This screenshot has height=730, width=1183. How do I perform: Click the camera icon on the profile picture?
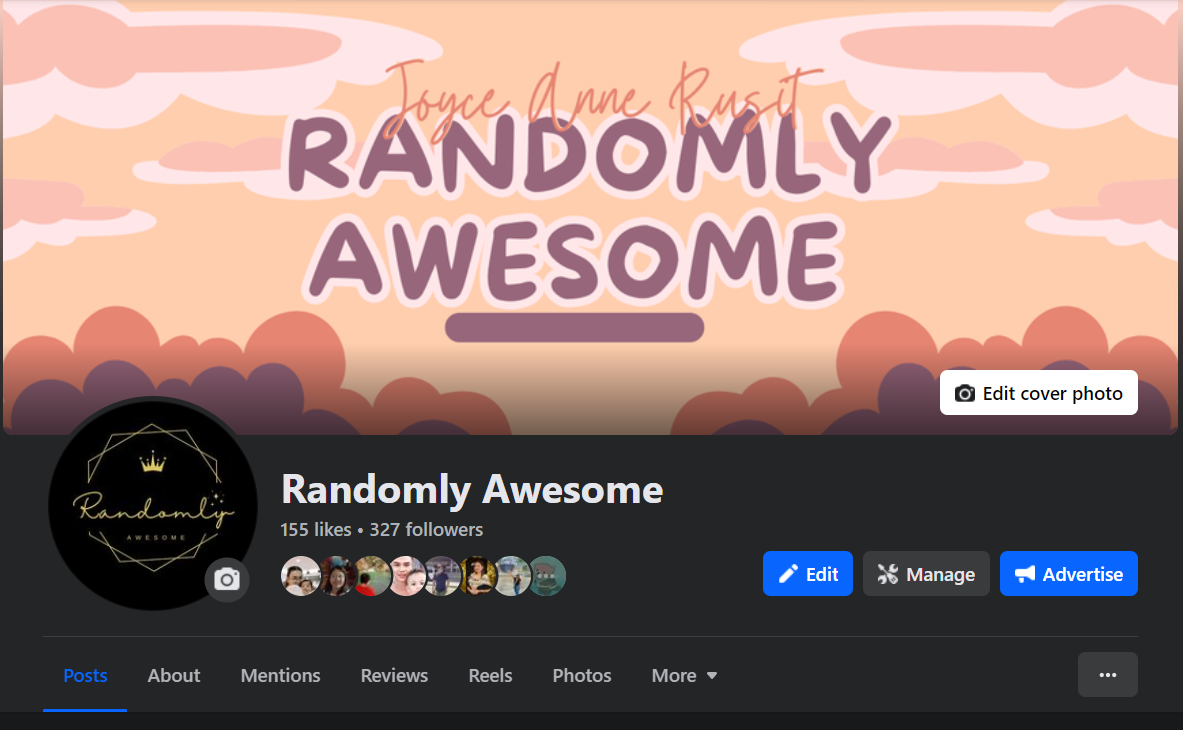(227, 579)
